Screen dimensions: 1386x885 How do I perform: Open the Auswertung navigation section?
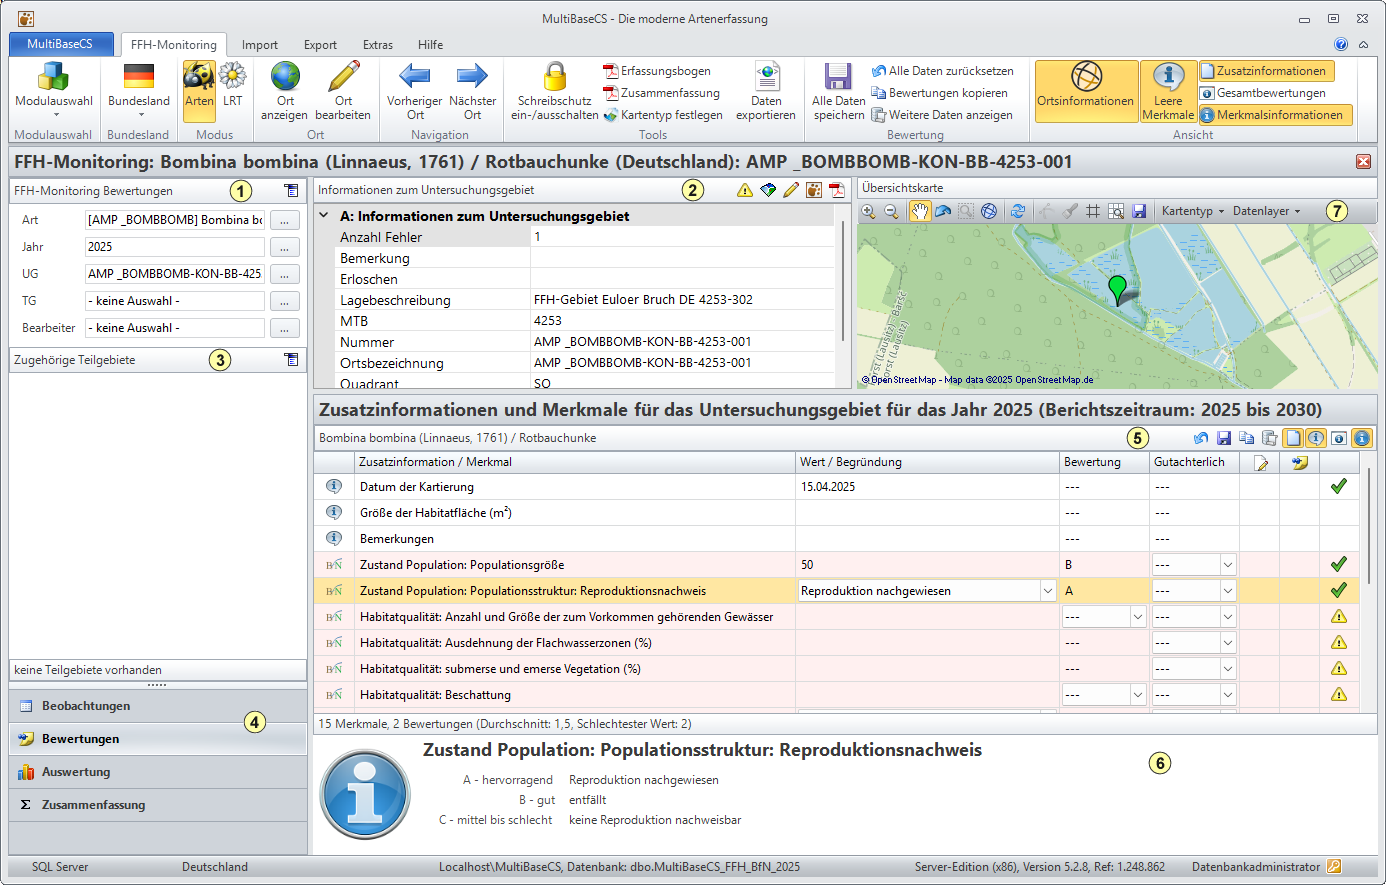76,772
